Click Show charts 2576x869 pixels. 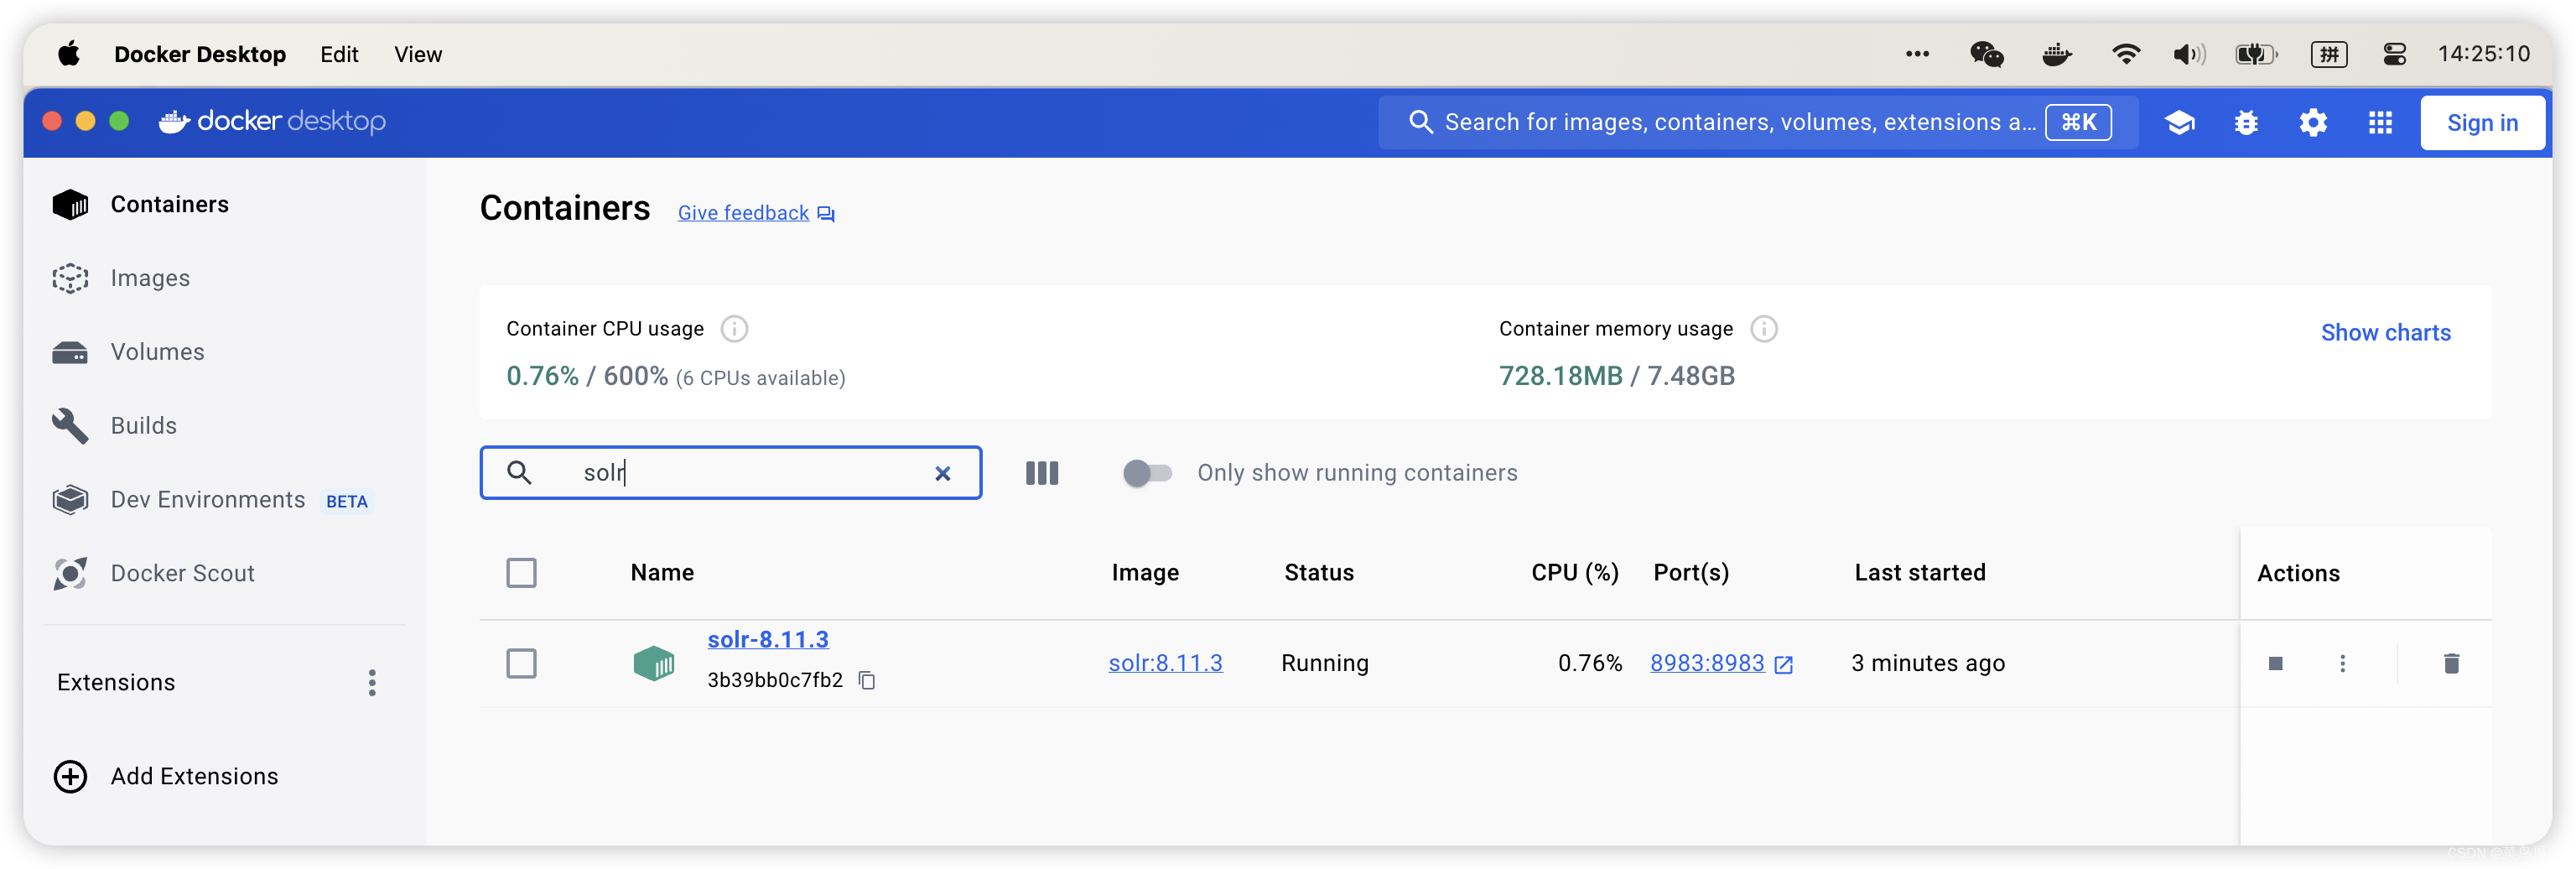(2385, 333)
